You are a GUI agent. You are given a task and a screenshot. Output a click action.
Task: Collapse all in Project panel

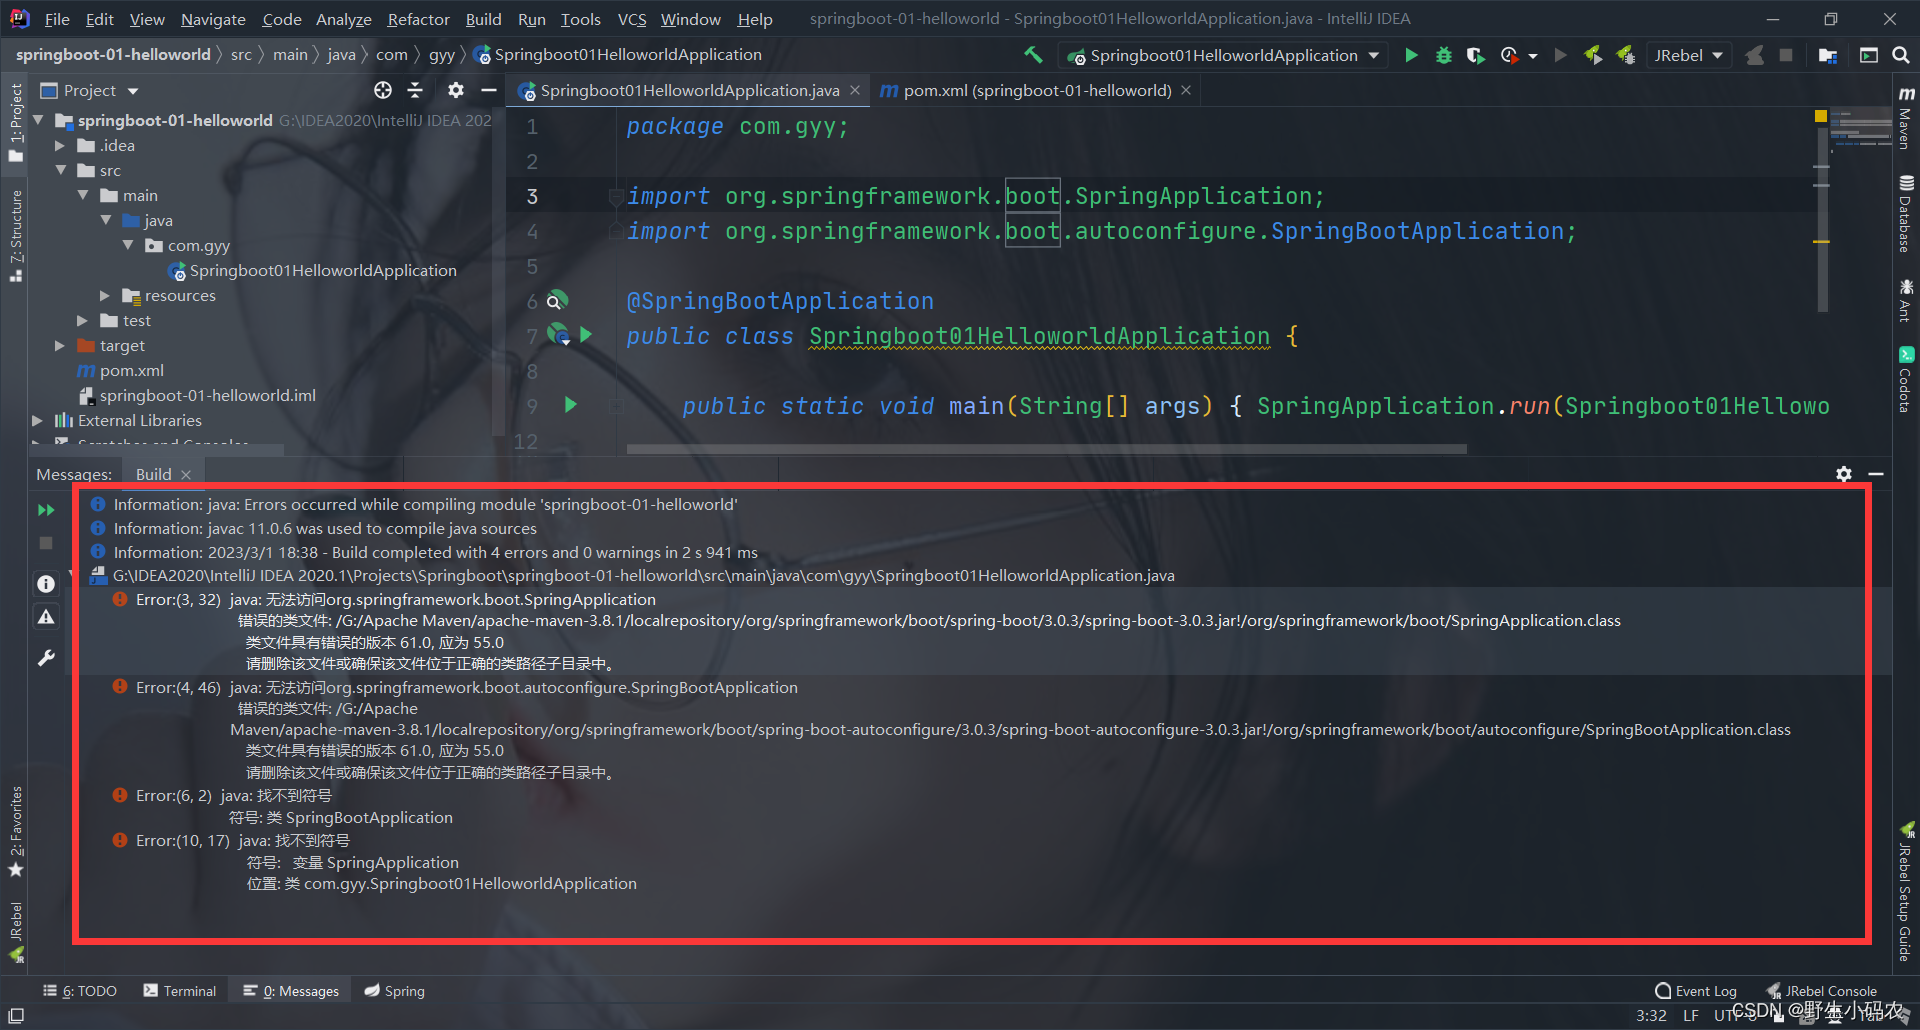415,91
